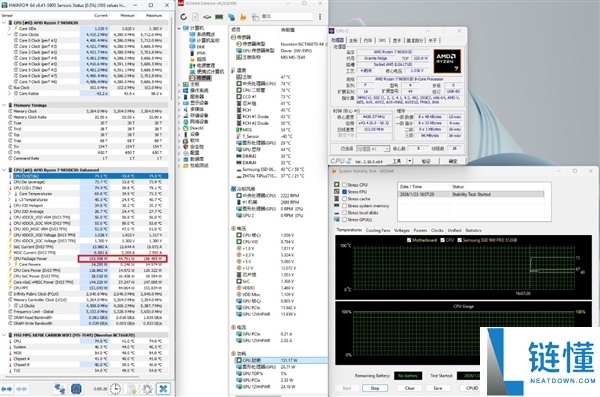Click AMD Ryzen 7 logo in CPU-Z
This screenshot has height=397, width=600.
tap(447, 60)
